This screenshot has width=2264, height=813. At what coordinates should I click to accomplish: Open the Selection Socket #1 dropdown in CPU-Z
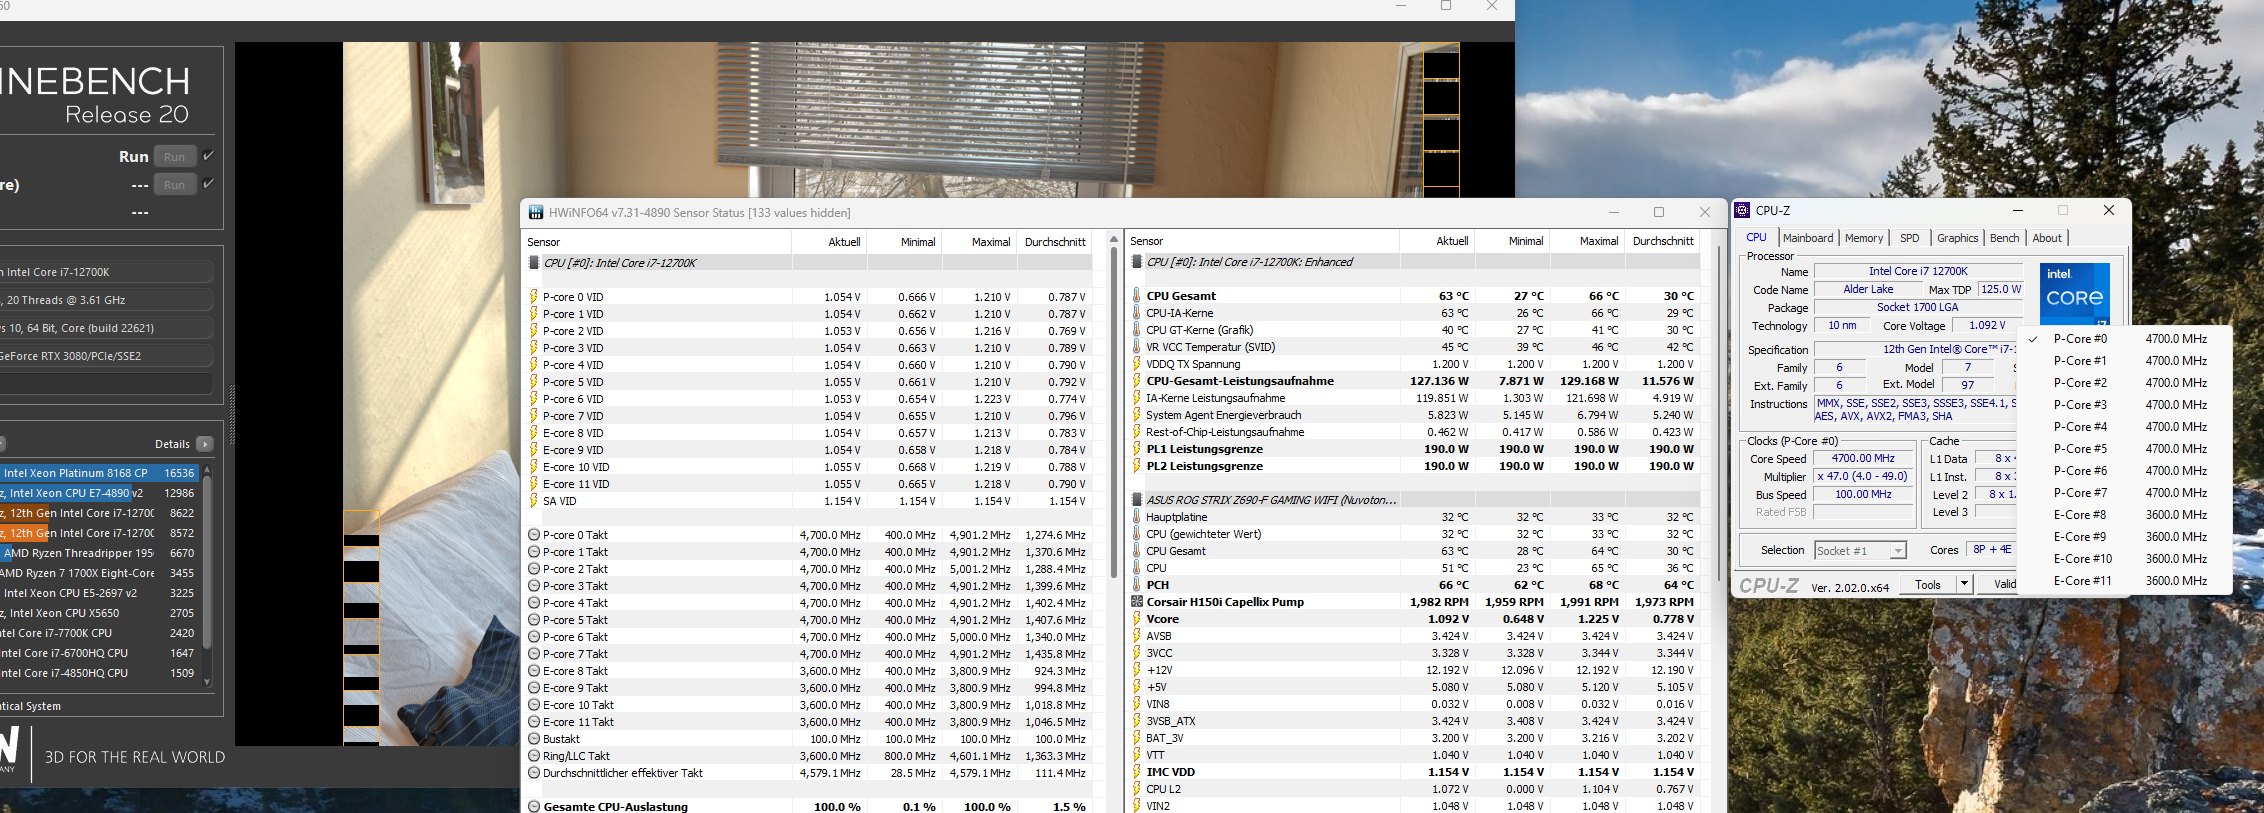[1859, 551]
